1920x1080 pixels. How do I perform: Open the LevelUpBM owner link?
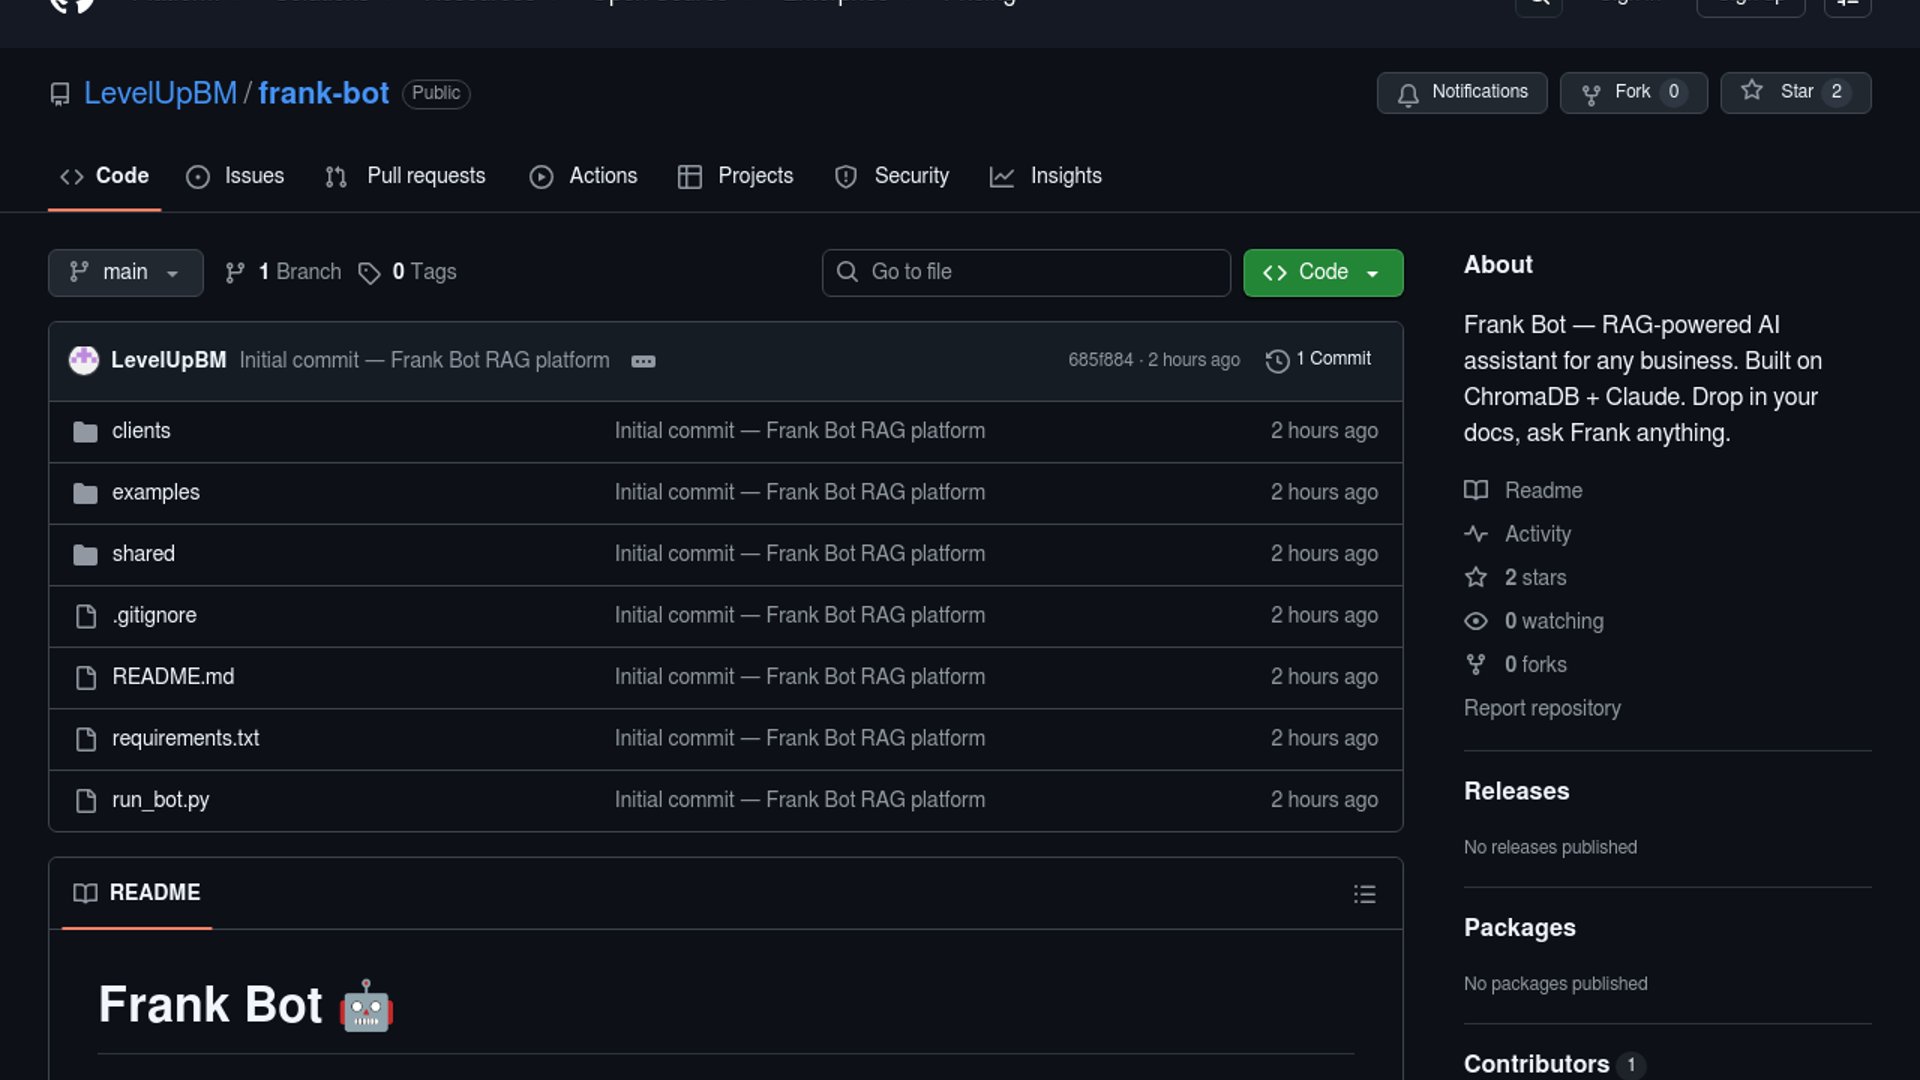[160, 93]
